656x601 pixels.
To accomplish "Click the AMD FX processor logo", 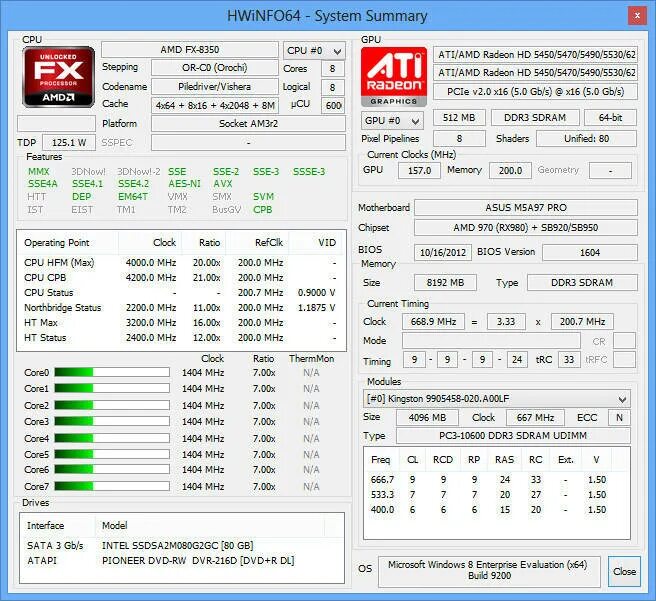I will tap(59, 77).
